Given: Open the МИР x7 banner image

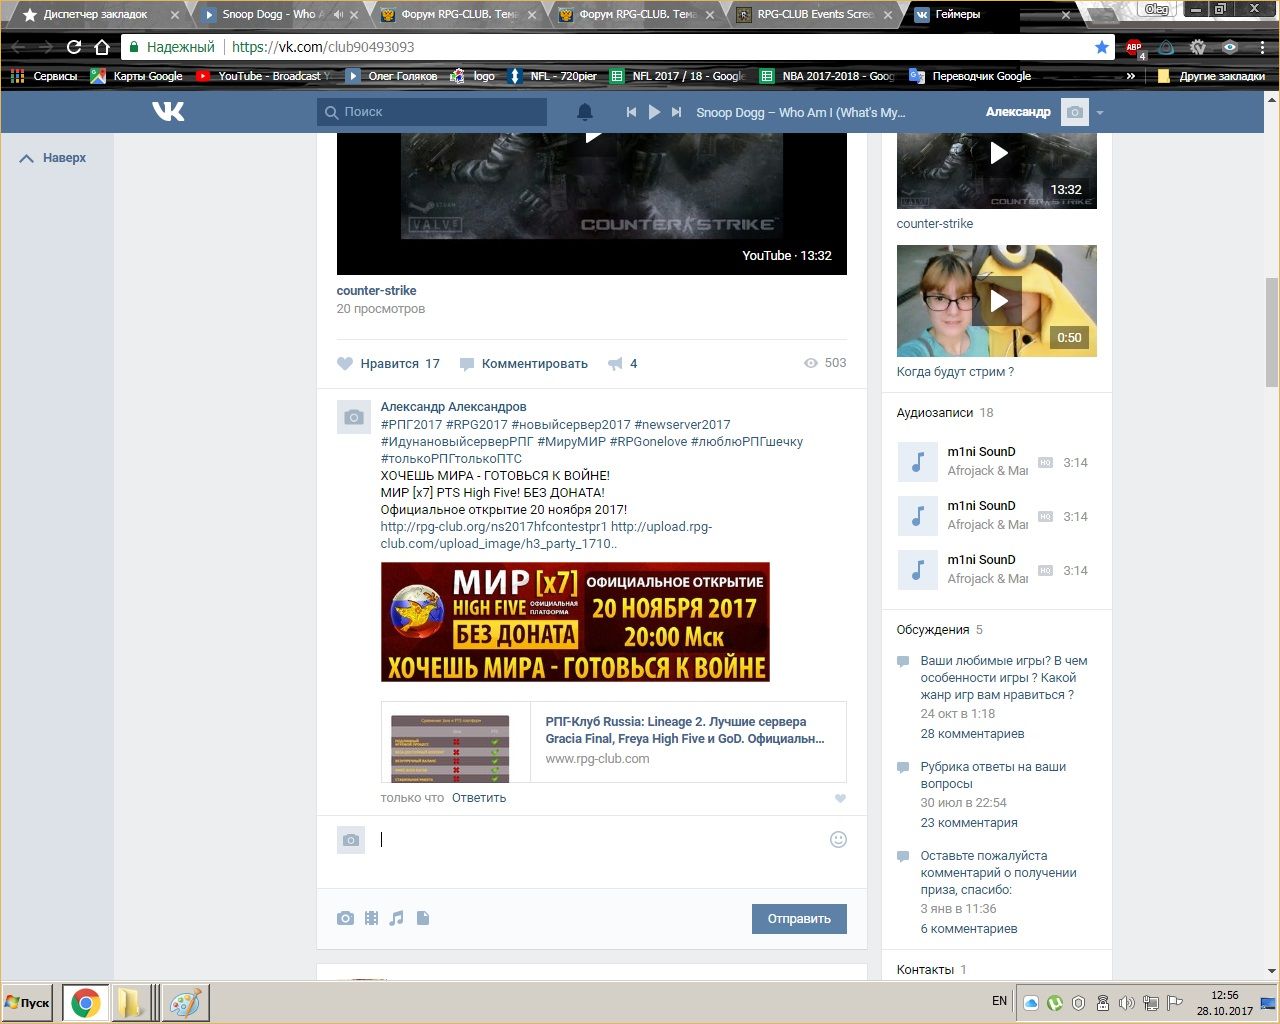Looking at the screenshot, I should [575, 622].
